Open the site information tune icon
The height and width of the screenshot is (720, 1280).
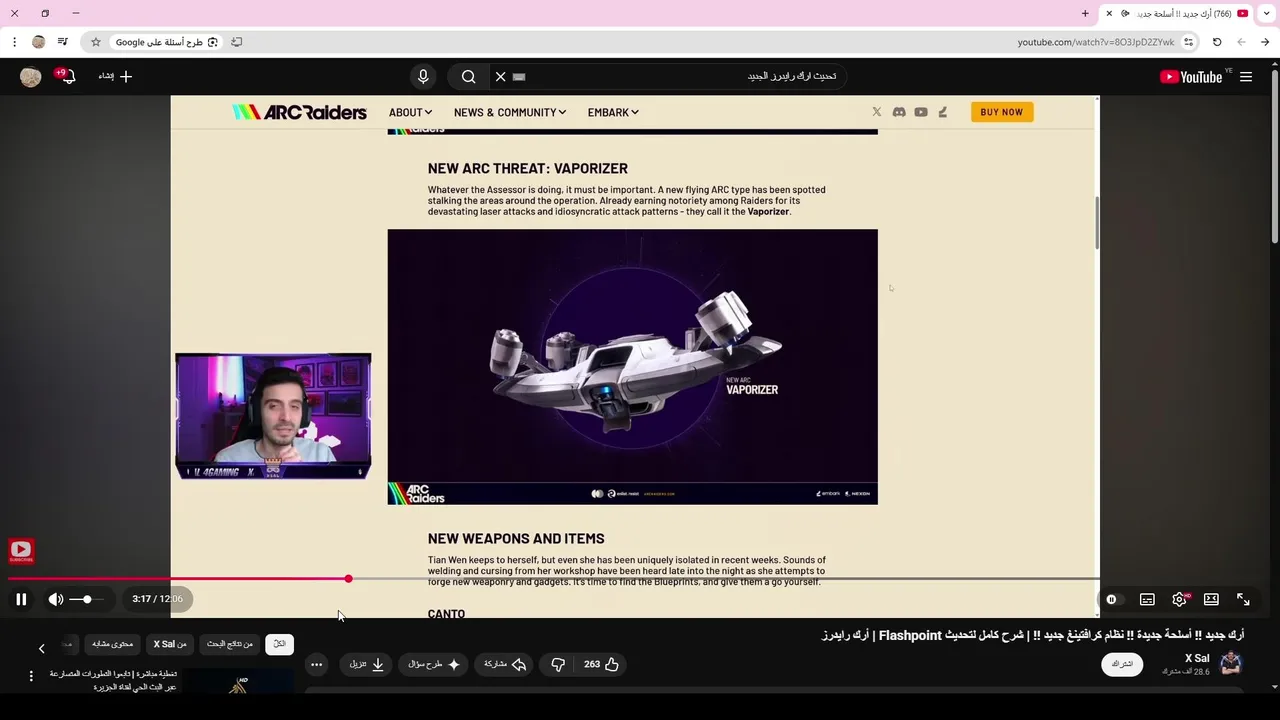1188,42
